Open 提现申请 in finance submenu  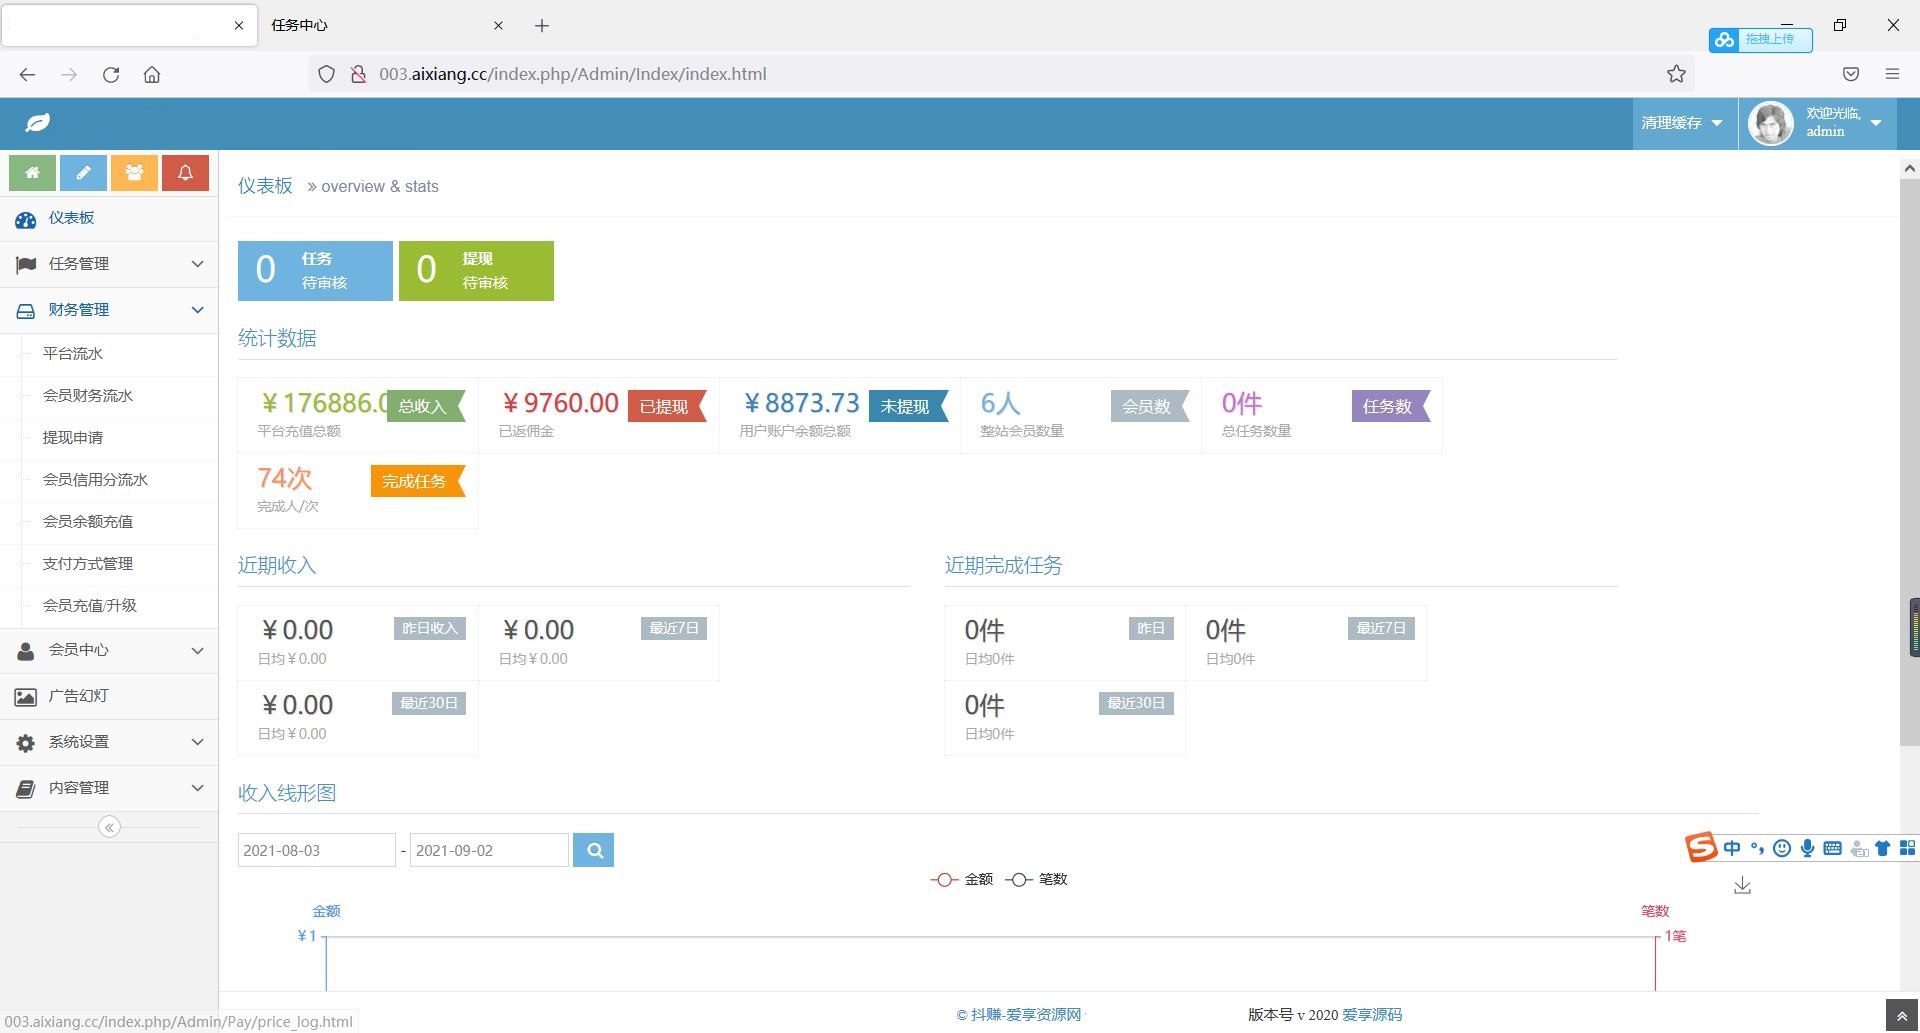[73, 438]
